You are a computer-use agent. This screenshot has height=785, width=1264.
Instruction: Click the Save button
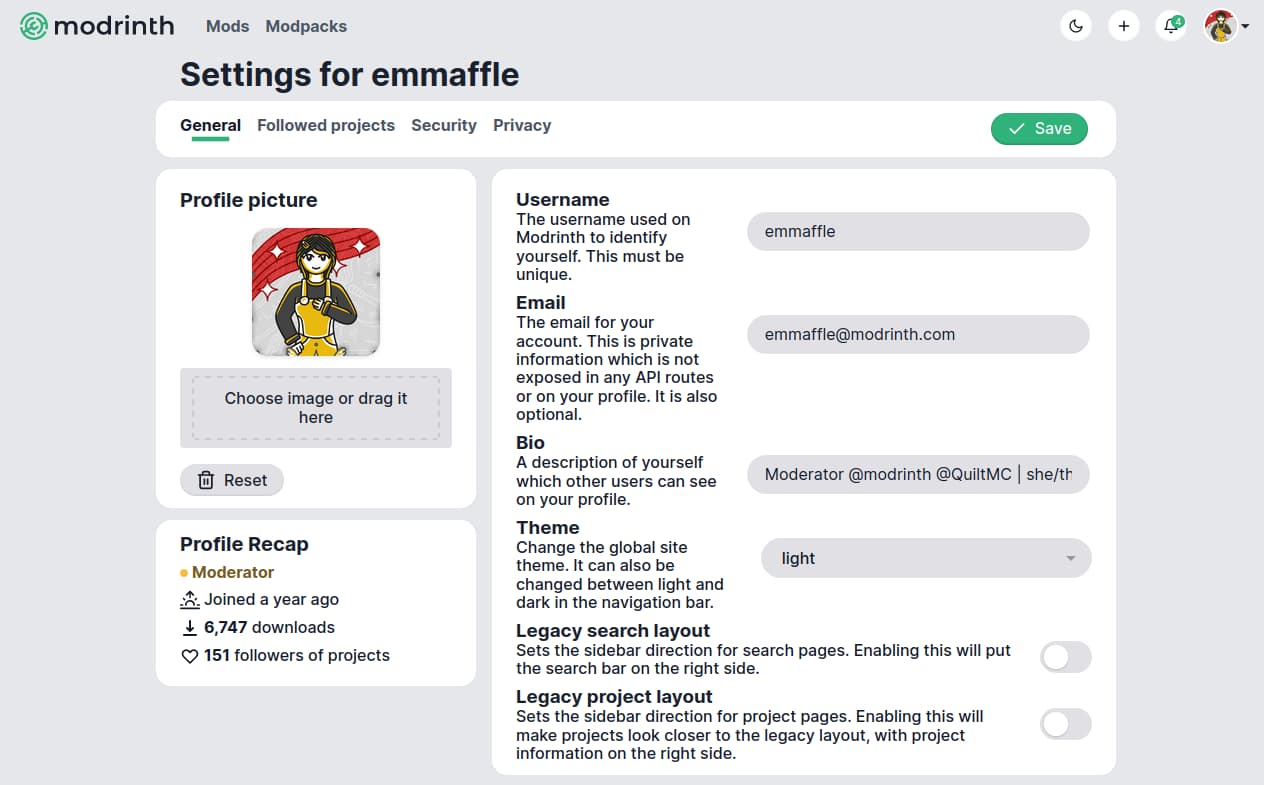click(1039, 129)
